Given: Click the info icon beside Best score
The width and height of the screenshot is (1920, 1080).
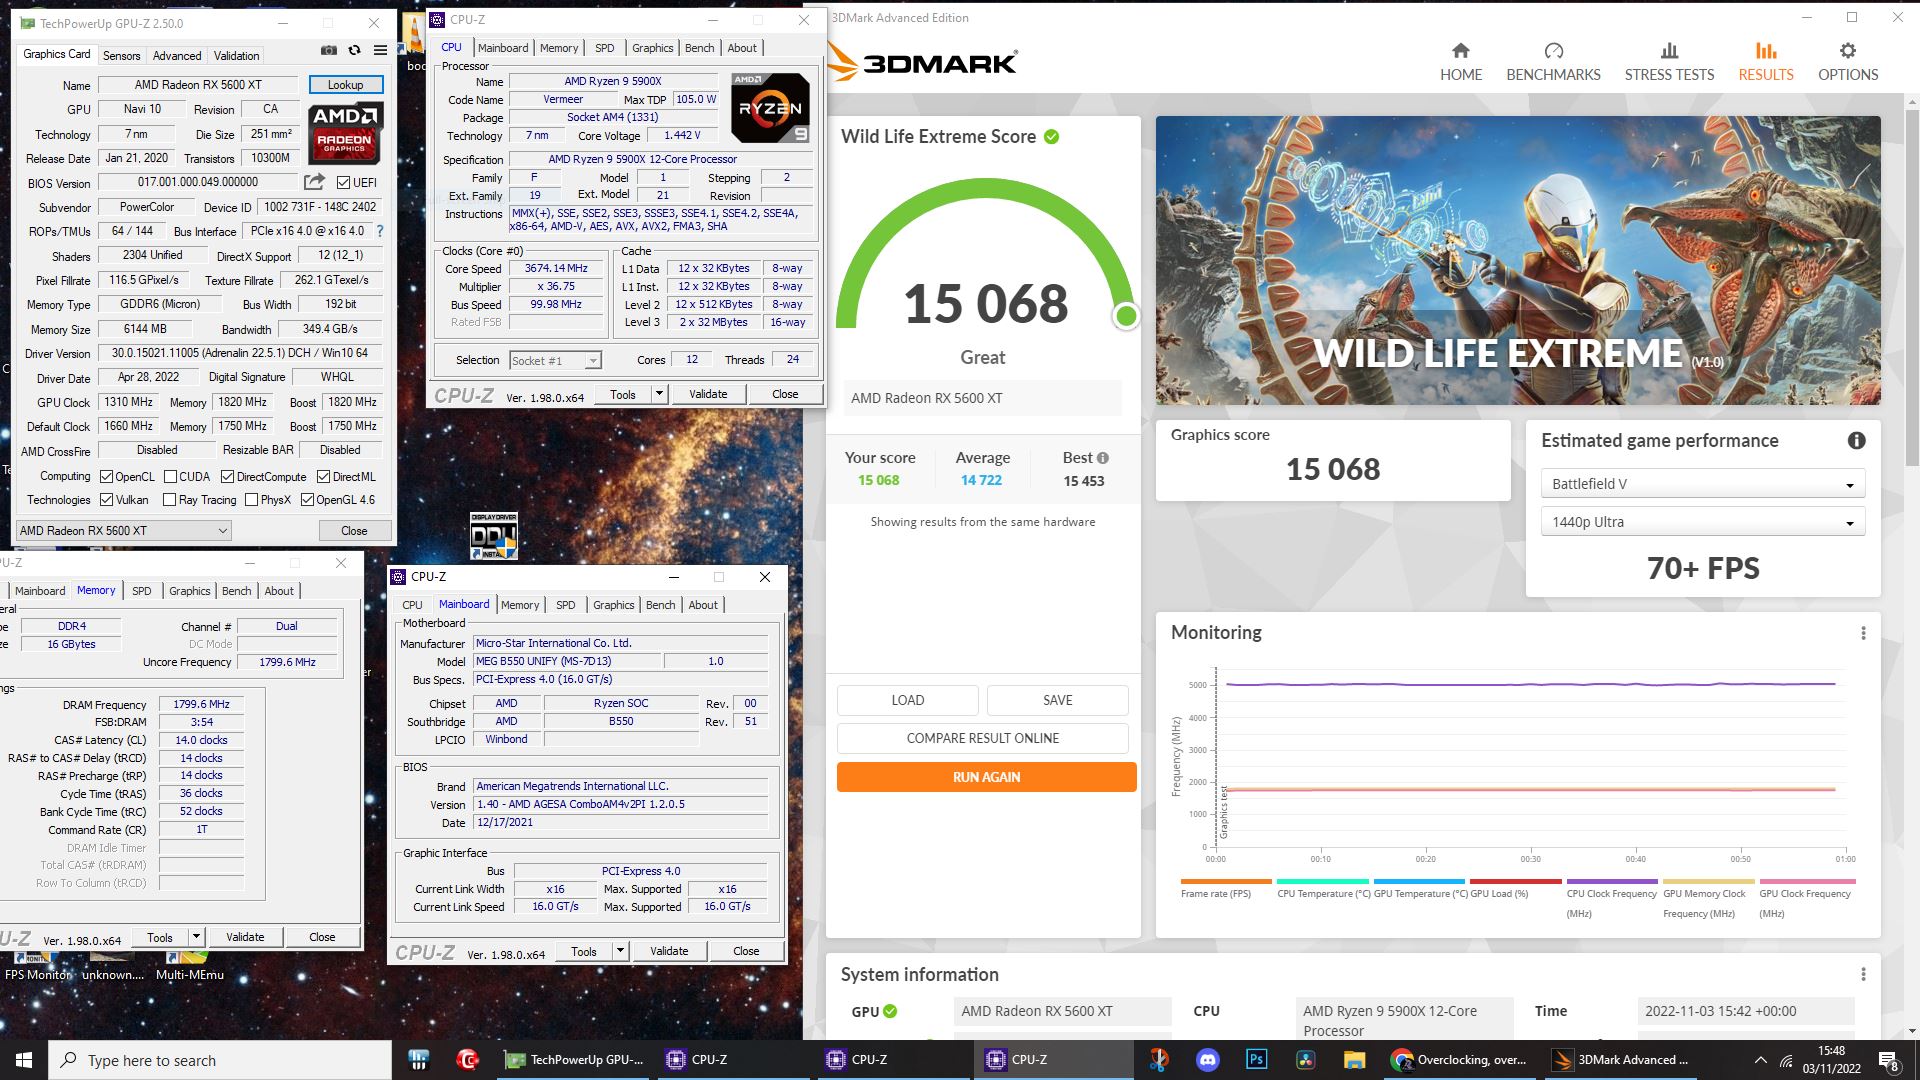Looking at the screenshot, I should click(x=1103, y=458).
